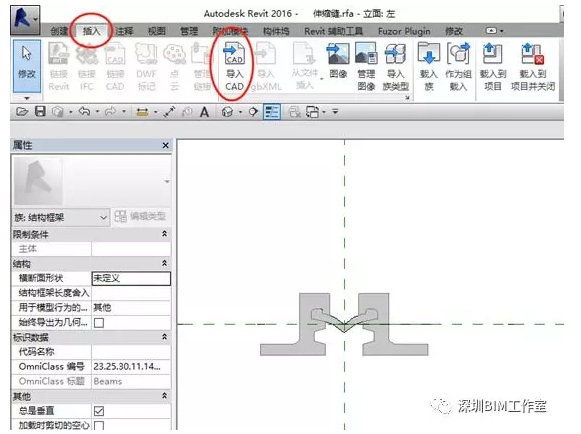581x434 pixels.
Task: Click the aligned dimension measure icon
Action: pos(142,112)
